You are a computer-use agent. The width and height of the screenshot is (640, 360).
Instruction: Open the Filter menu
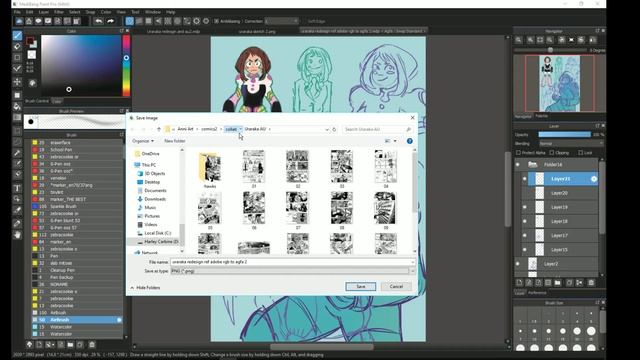click(59, 12)
